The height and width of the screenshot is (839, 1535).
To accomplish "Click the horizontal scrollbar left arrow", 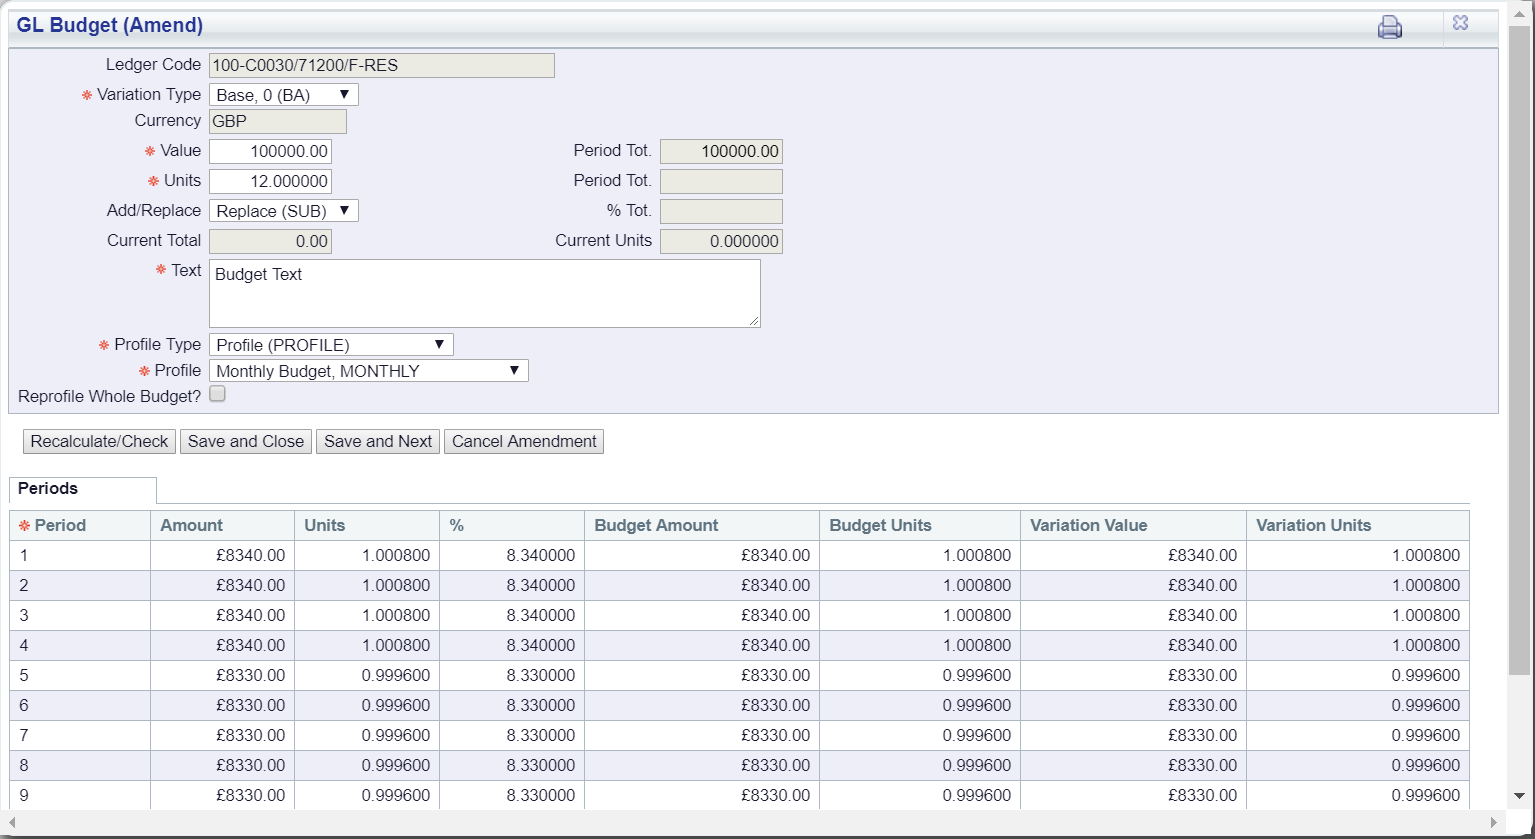I will tap(12, 822).
